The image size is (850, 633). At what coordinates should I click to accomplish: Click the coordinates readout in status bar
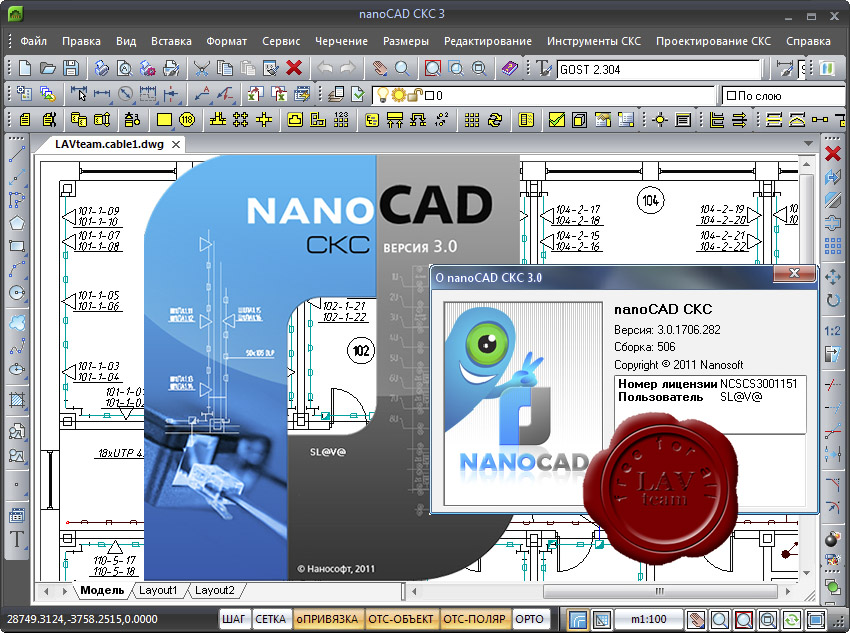pos(82,619)
